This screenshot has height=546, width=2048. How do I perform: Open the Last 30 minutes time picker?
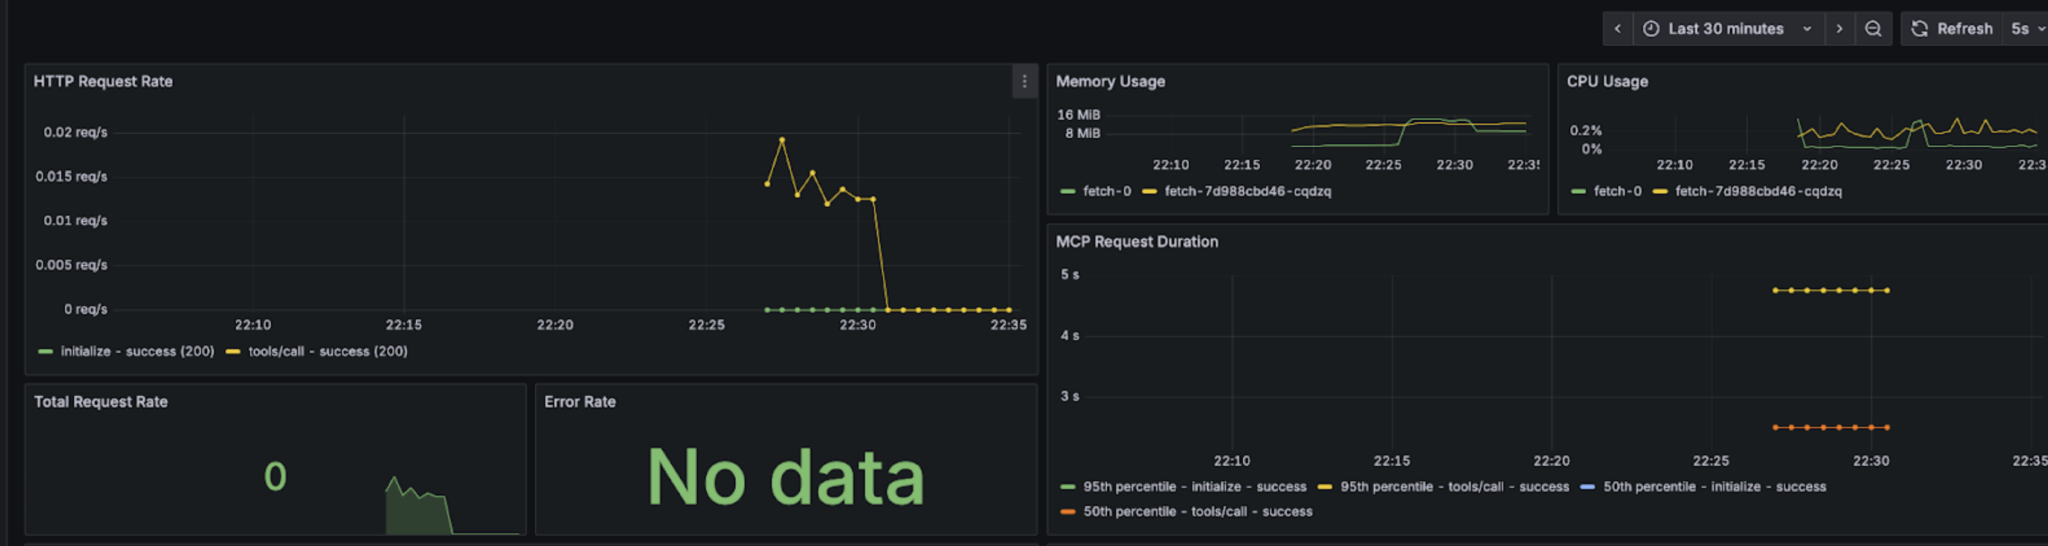(x=1728, y=29)
